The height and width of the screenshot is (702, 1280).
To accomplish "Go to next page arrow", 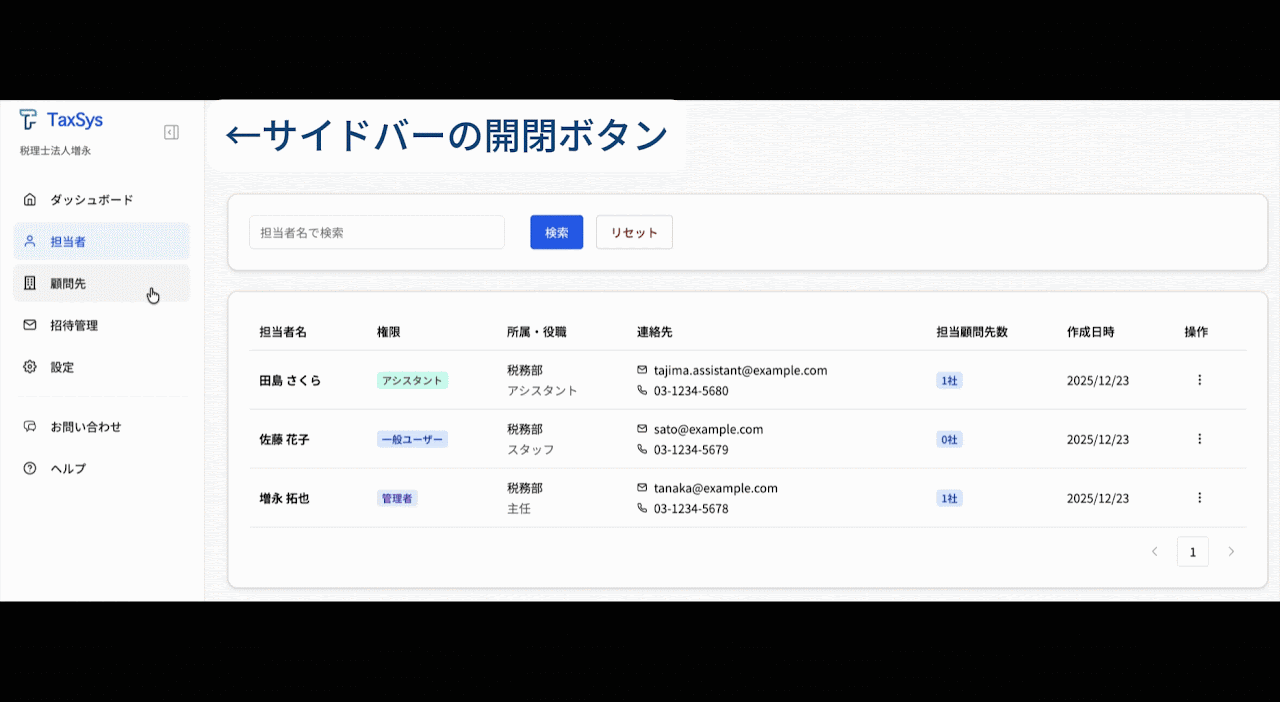I will pos(1231,552).
